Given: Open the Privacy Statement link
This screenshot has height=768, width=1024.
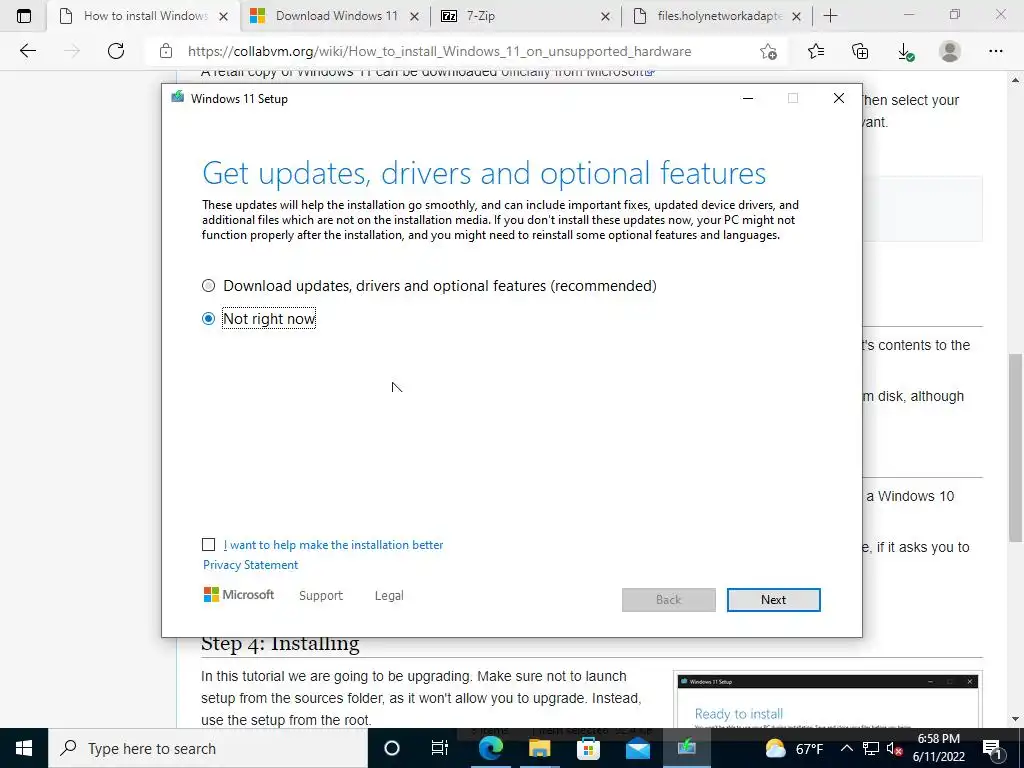Looking at the screenshot, I should click(x=250, y=565).
